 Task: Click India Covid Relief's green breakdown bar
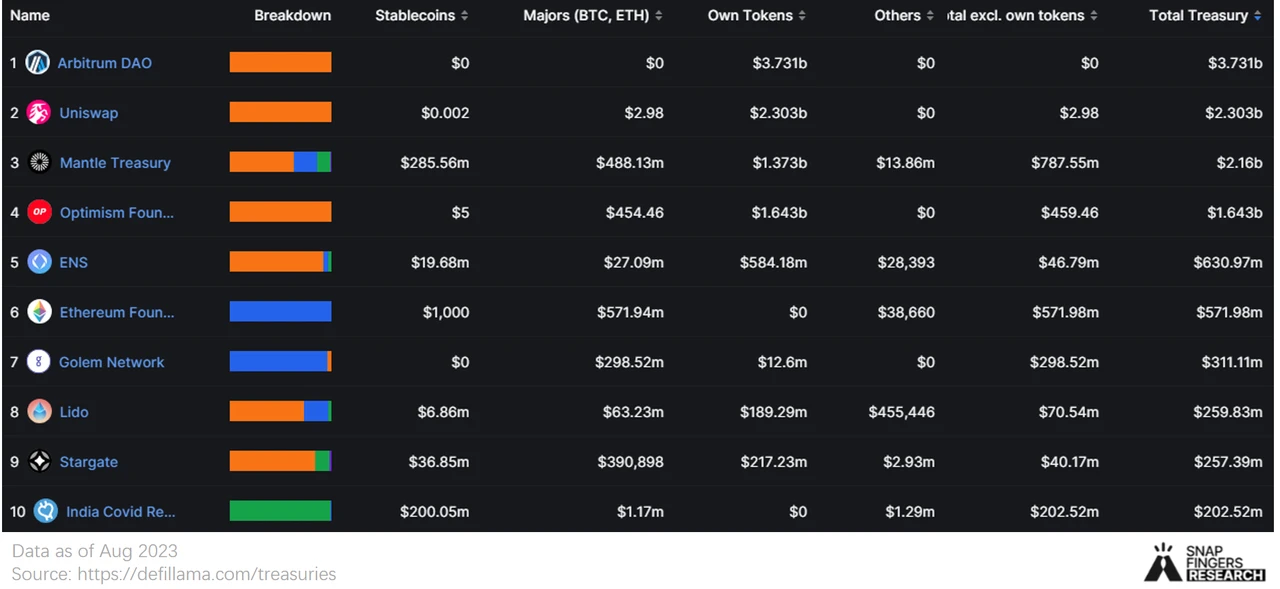(280, 511)
